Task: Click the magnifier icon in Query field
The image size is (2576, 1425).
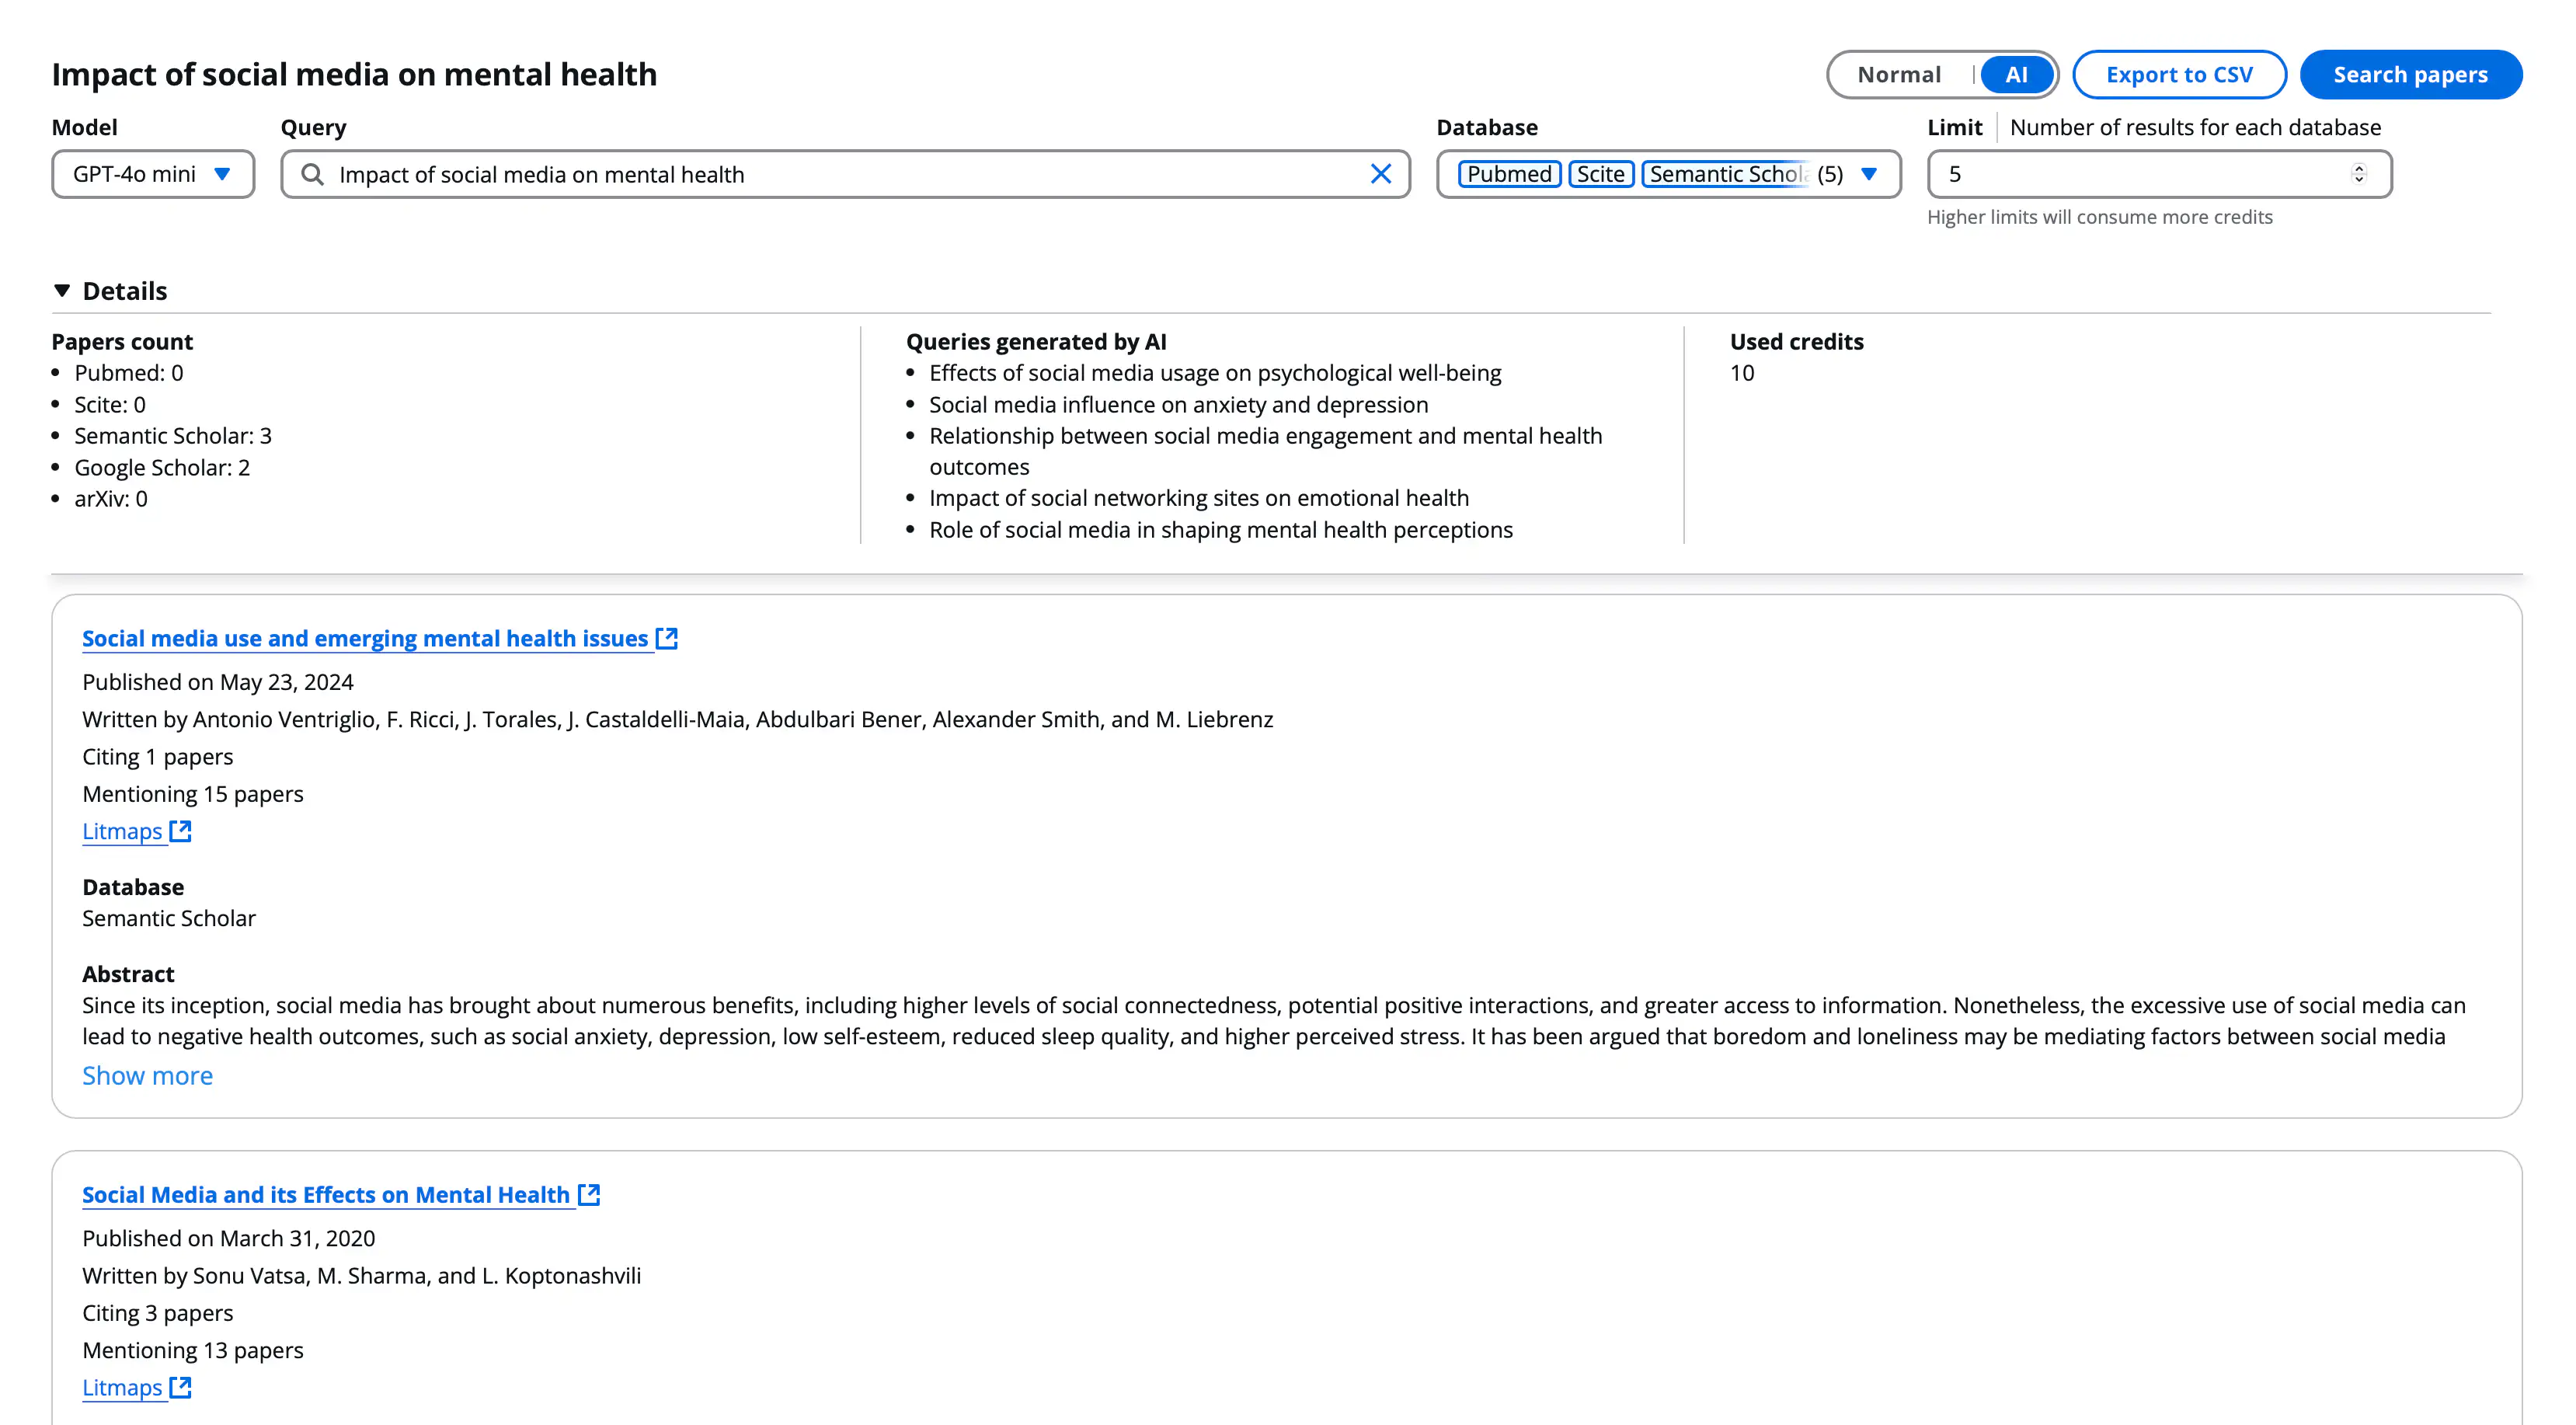Action: [312, 175]
